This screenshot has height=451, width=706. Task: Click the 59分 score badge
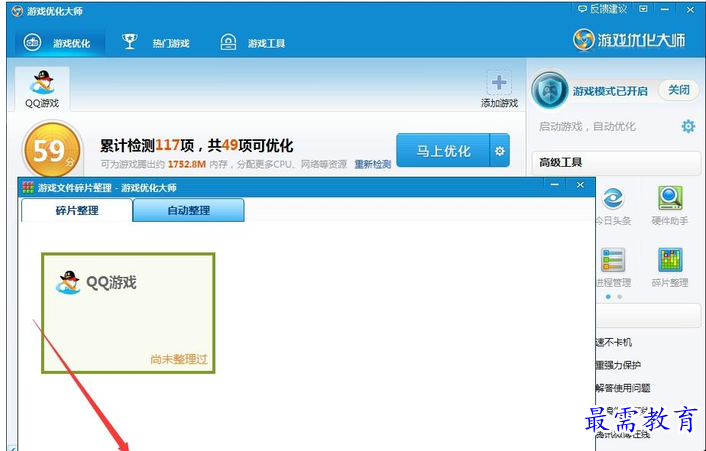[52, 151]
